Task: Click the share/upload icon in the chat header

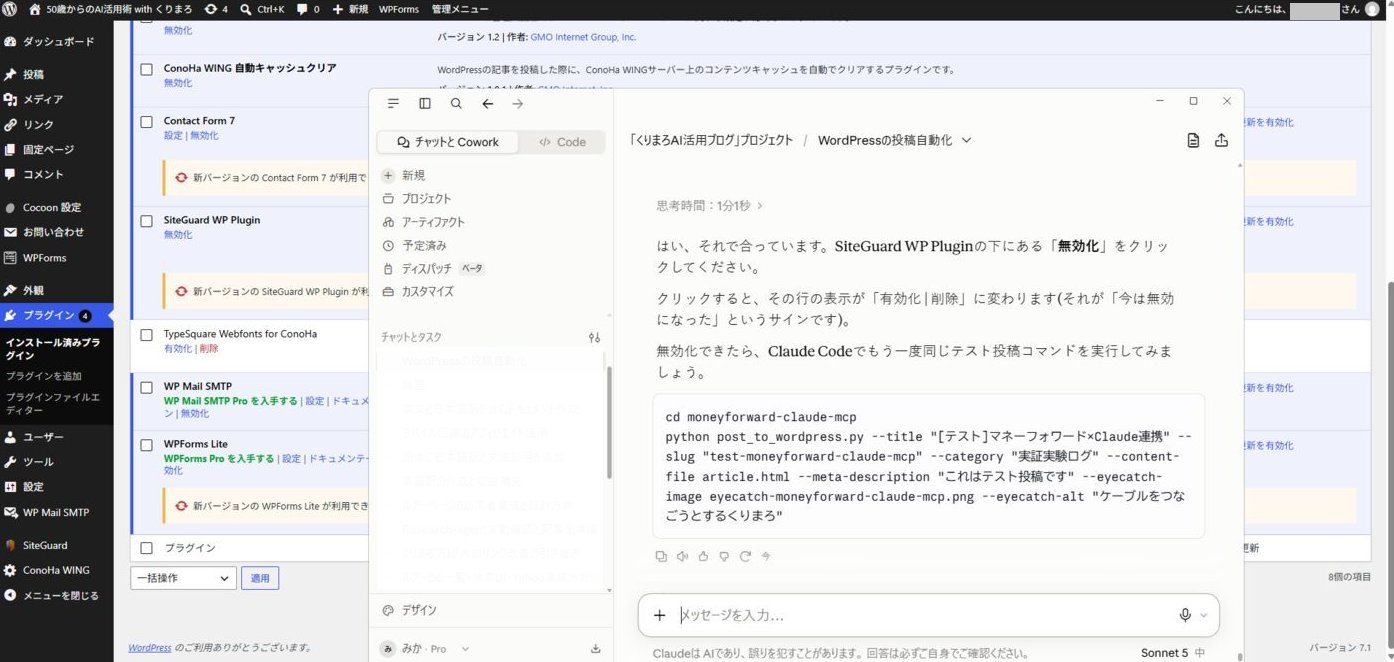Action: pyautogui.click(x=1221, y=141)
